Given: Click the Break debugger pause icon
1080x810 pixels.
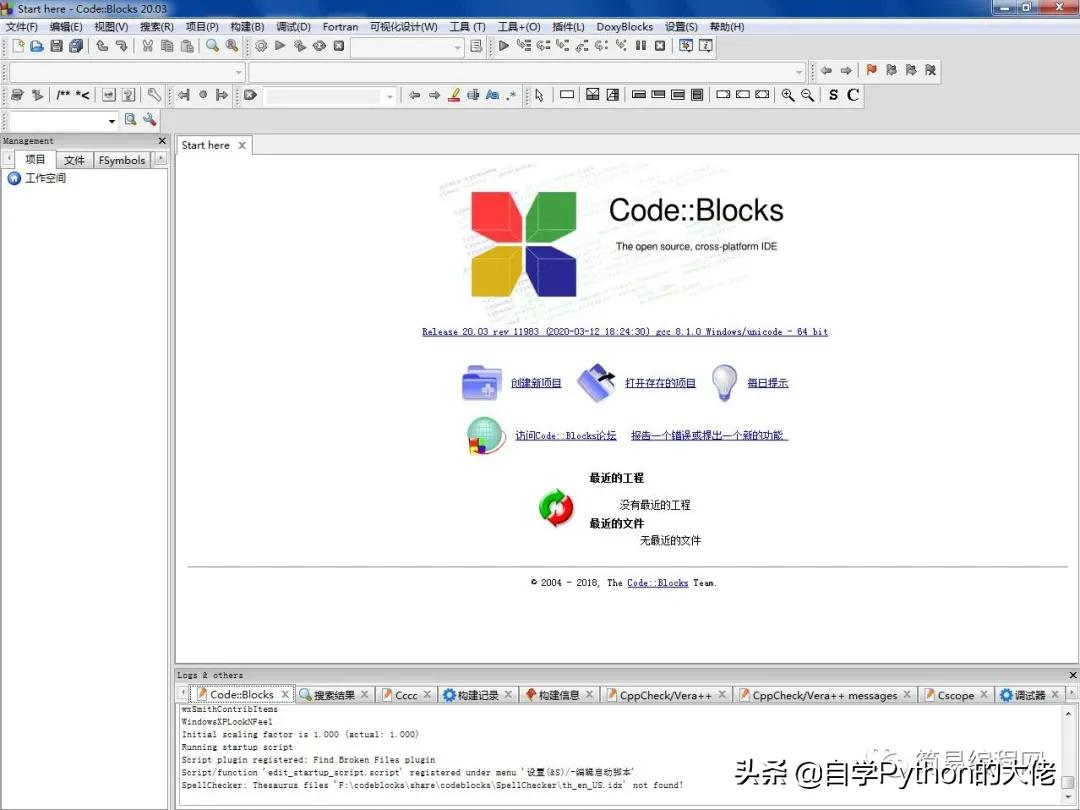Looking at the screenshot, I should pos(641,45).
